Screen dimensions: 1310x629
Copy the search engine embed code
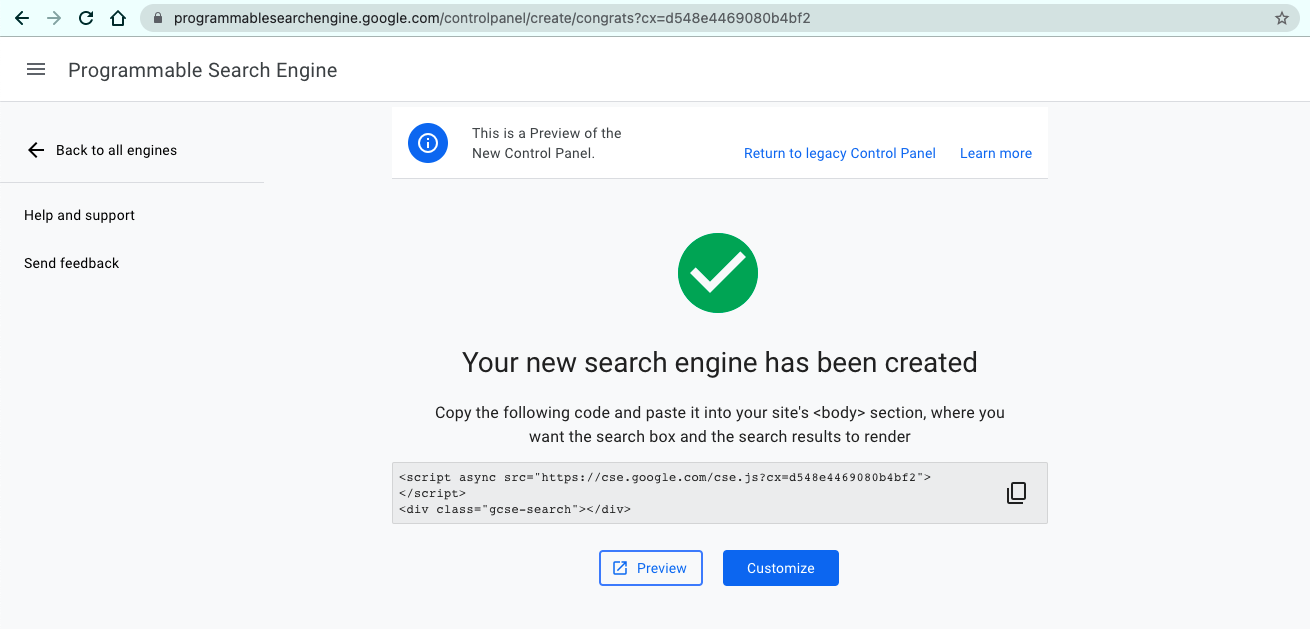[1016, 492]
